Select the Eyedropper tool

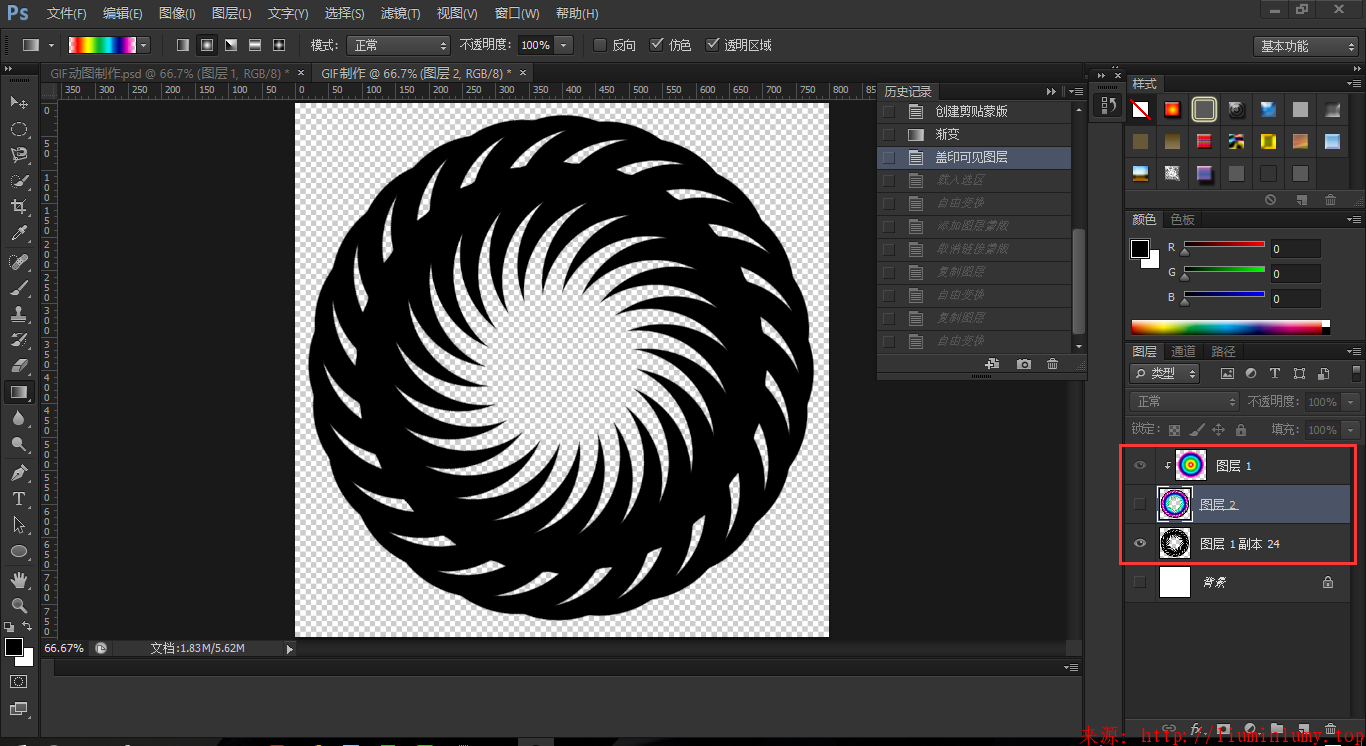coord(19,234)
